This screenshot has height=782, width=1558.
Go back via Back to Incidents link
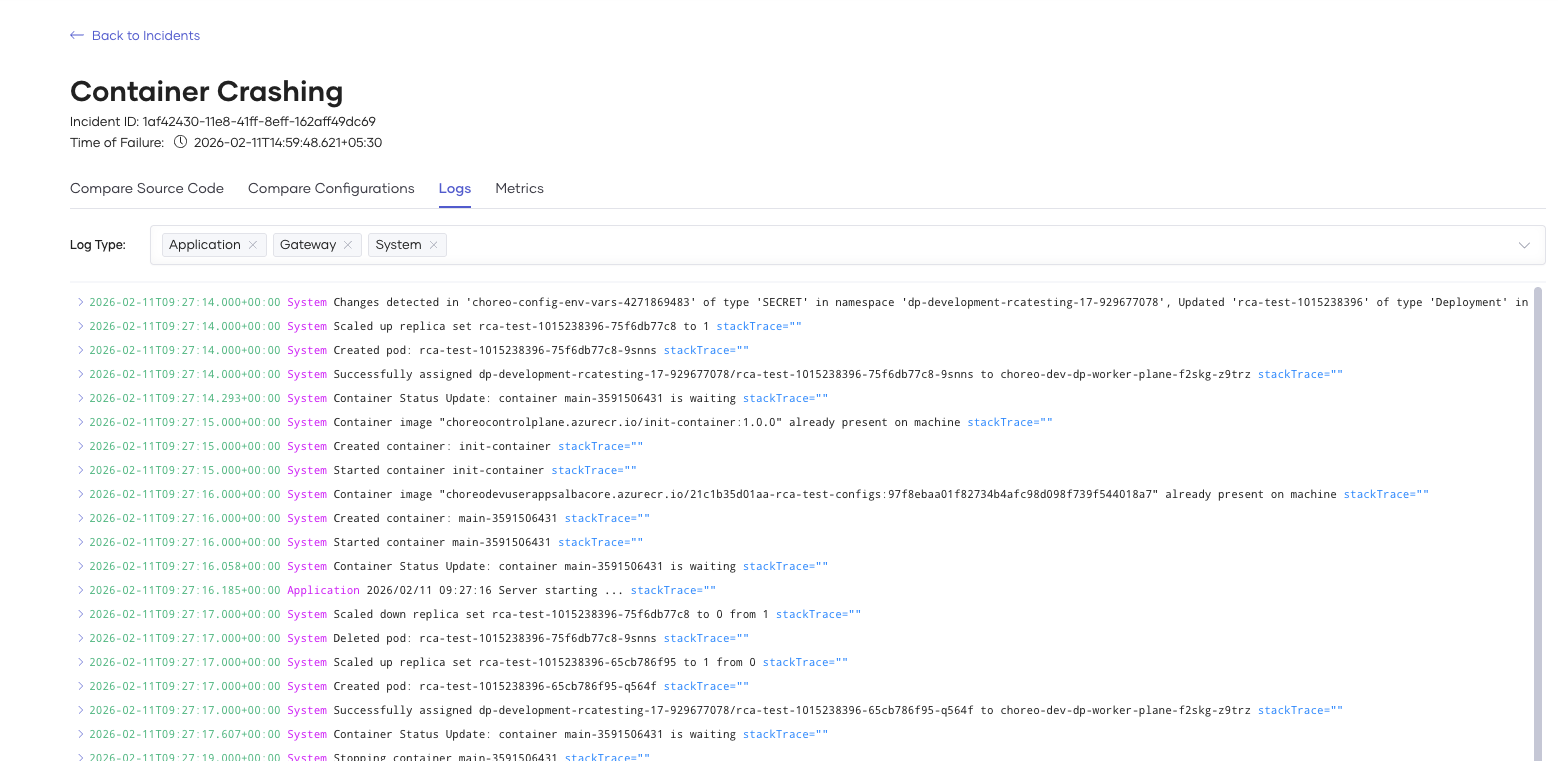pyautogui.click(x=145, y=35)
